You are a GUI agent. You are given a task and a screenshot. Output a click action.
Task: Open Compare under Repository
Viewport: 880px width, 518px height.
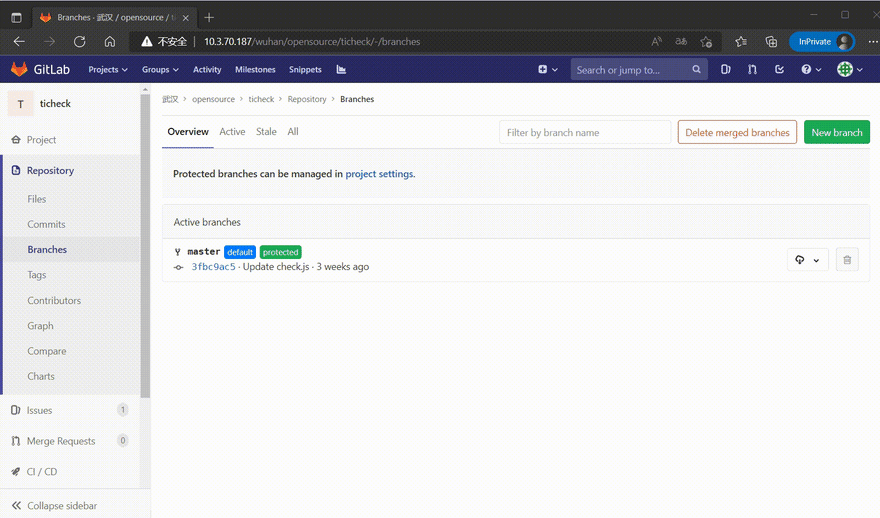[x=47, y=351]
